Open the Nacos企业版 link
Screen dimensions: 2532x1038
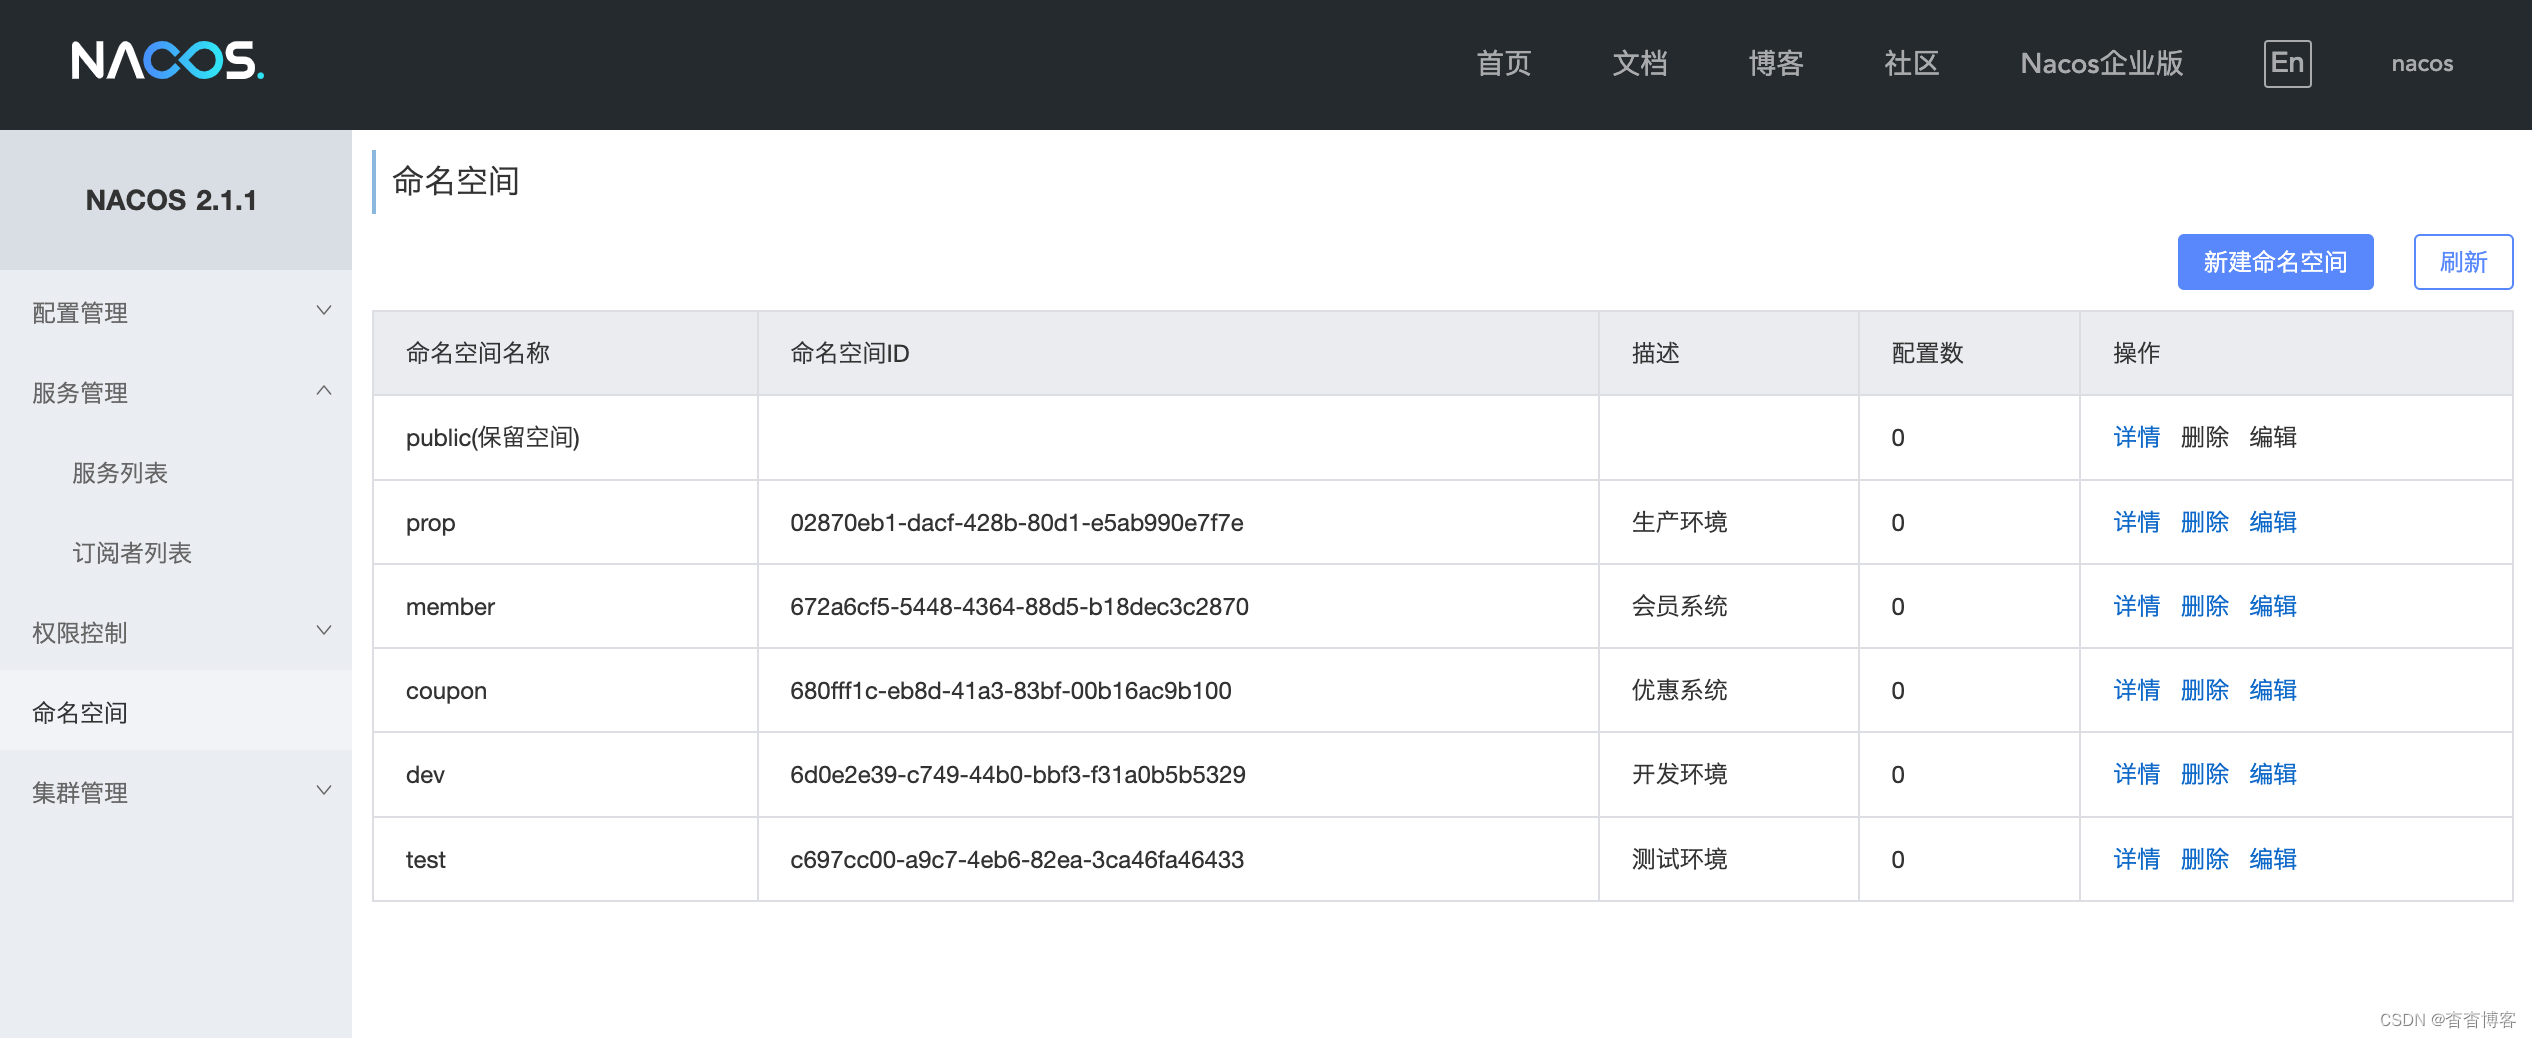click(x=2101, y=63)
